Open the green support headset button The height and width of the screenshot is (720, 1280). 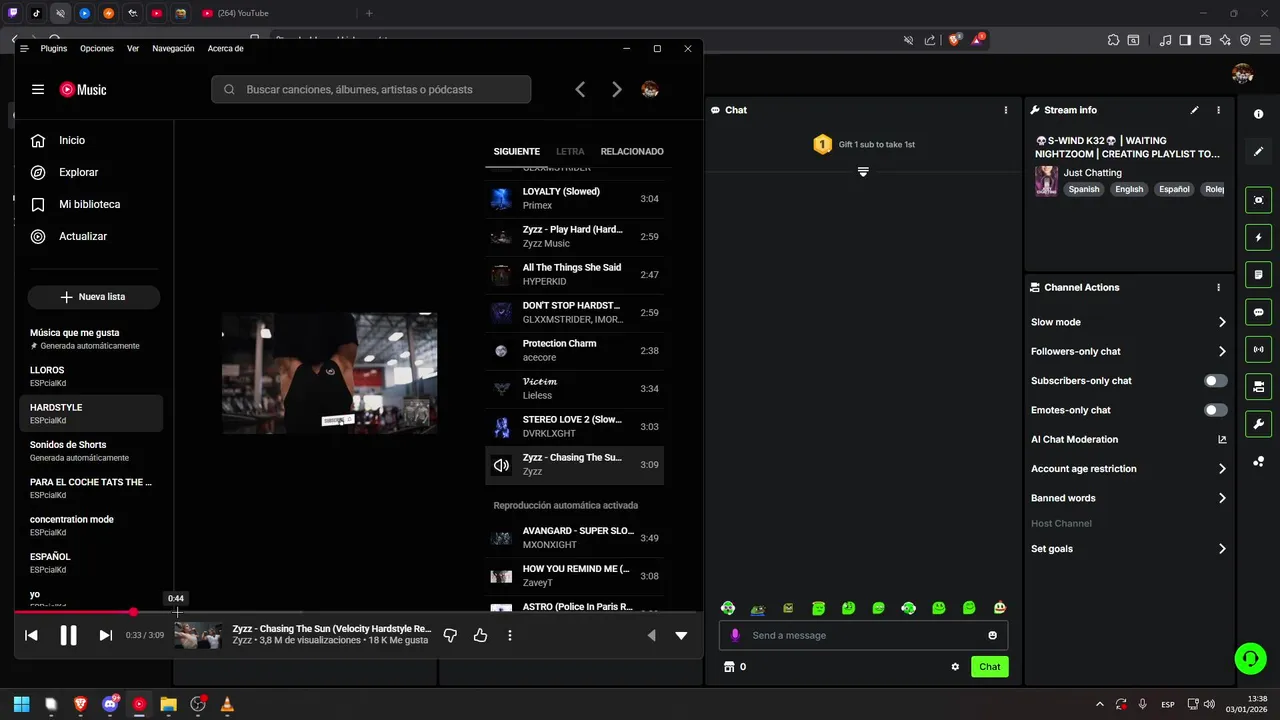pos(1250,657)
